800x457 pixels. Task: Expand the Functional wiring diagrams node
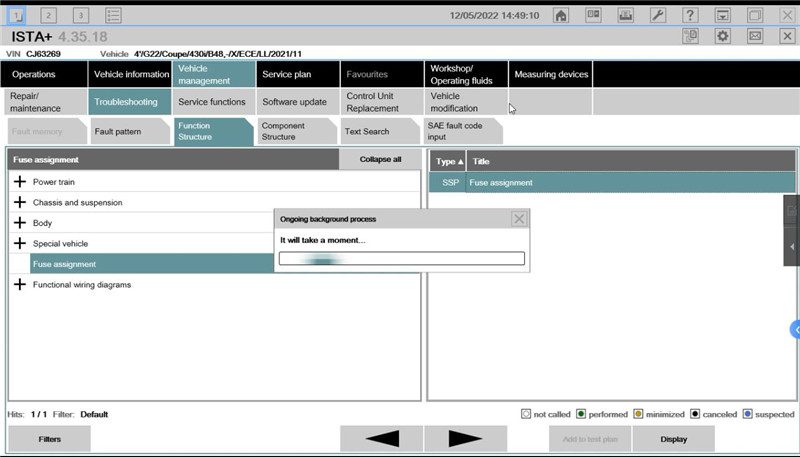(x=20, y=284)
